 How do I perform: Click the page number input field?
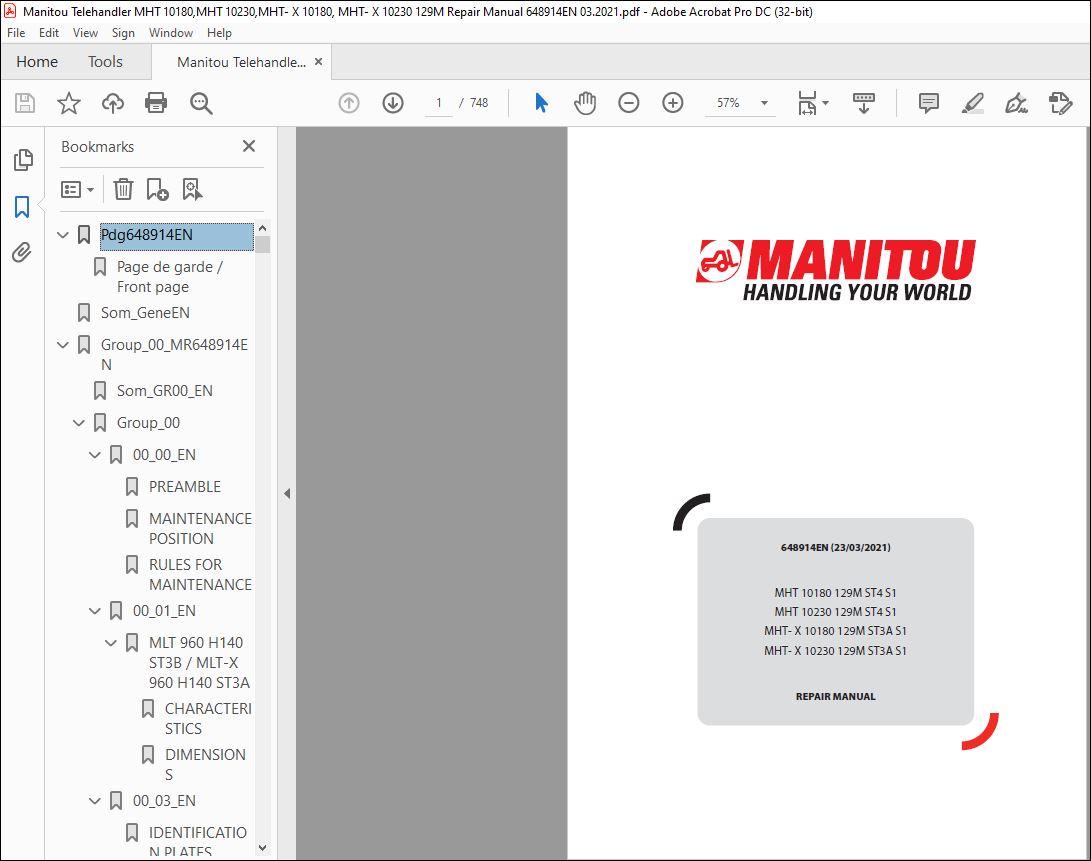pos(439,103)
